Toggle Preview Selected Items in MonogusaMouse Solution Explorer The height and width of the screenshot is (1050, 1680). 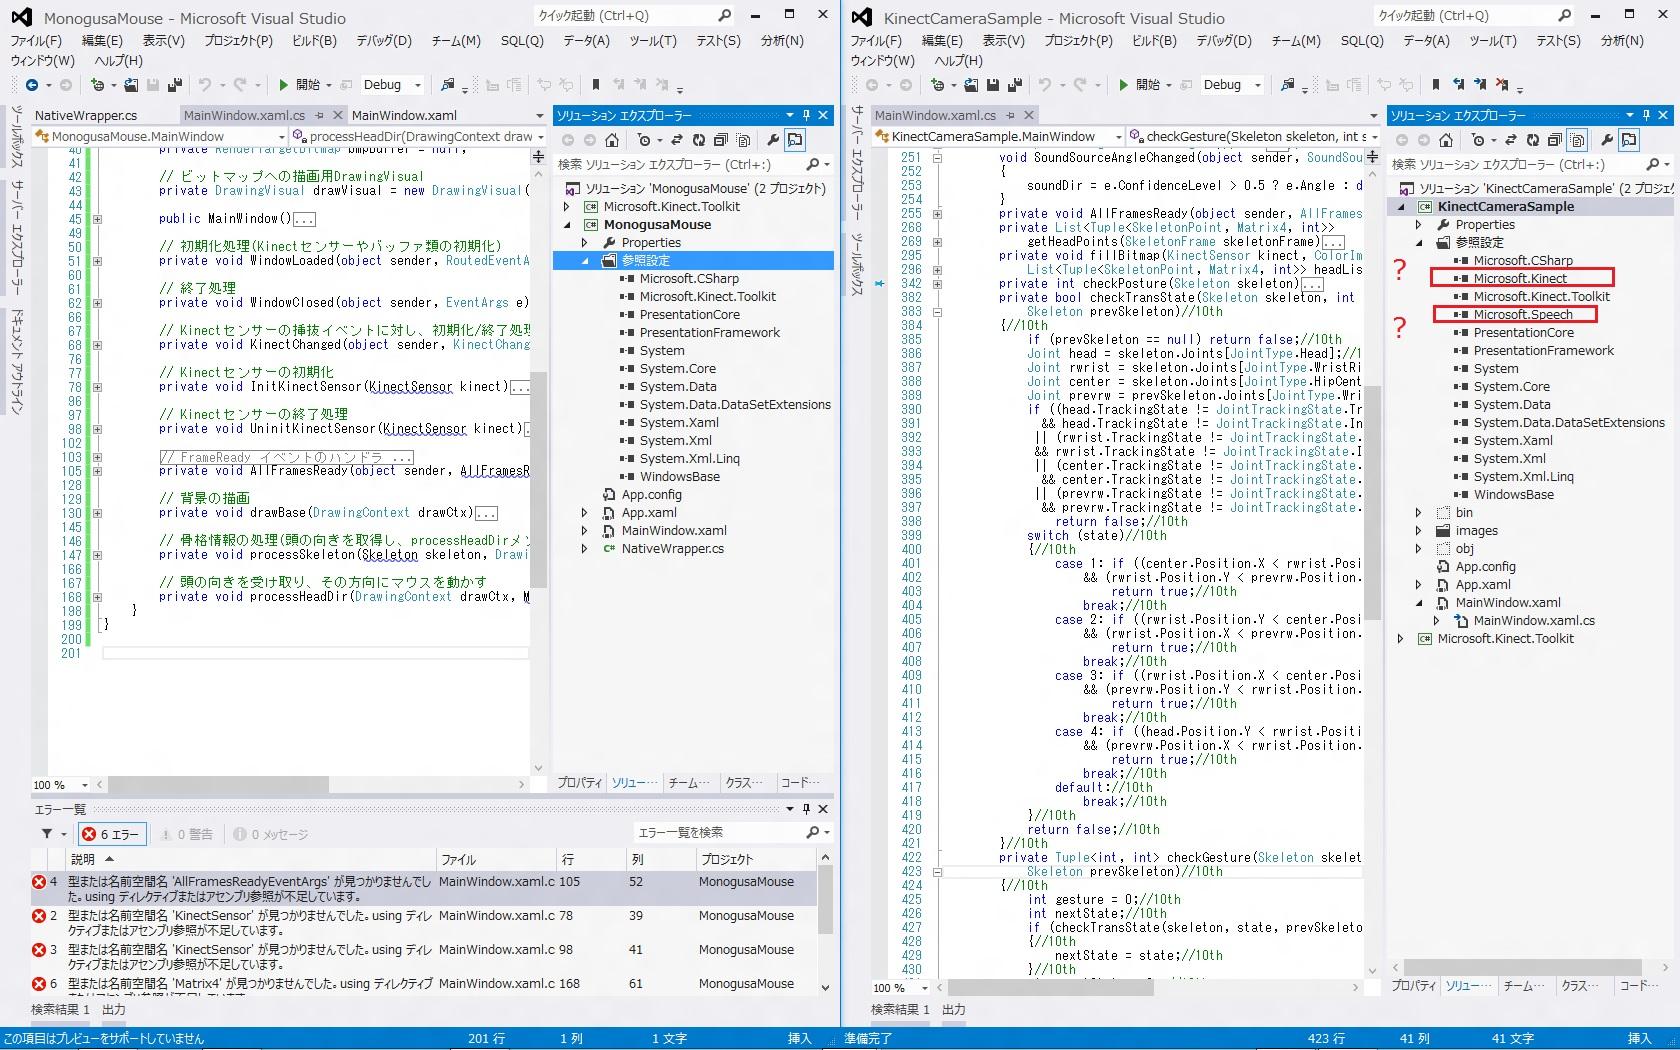(795, 140)
